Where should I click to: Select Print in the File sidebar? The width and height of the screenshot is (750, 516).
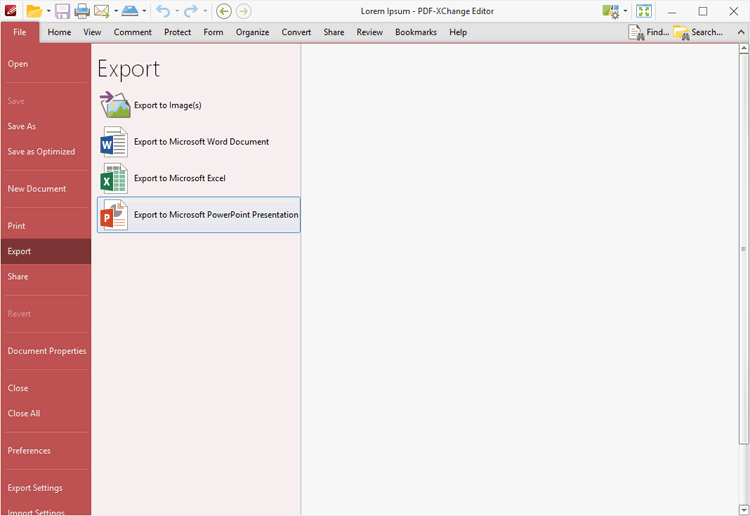tap(46, 226)
